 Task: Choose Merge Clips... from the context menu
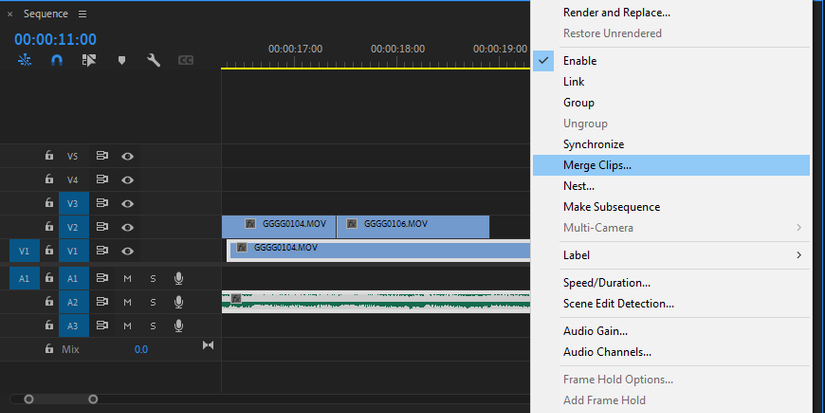(671, 165)
